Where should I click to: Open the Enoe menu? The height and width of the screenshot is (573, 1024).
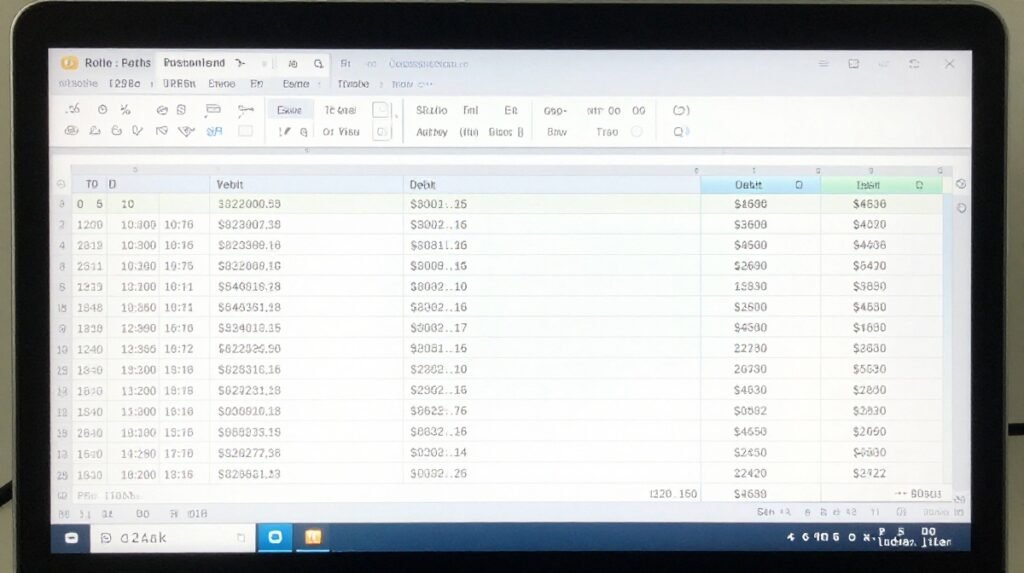(221, 84)
